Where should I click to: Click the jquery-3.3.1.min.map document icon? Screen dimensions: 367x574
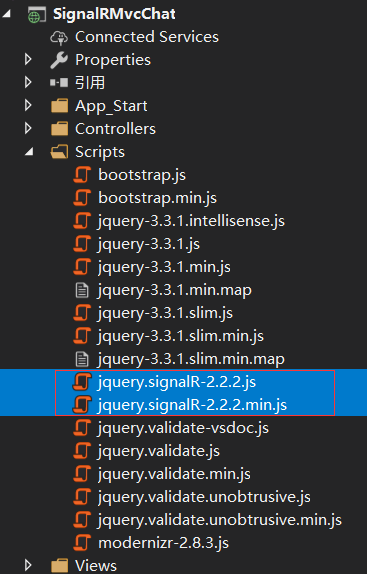[x=82, y=290]
